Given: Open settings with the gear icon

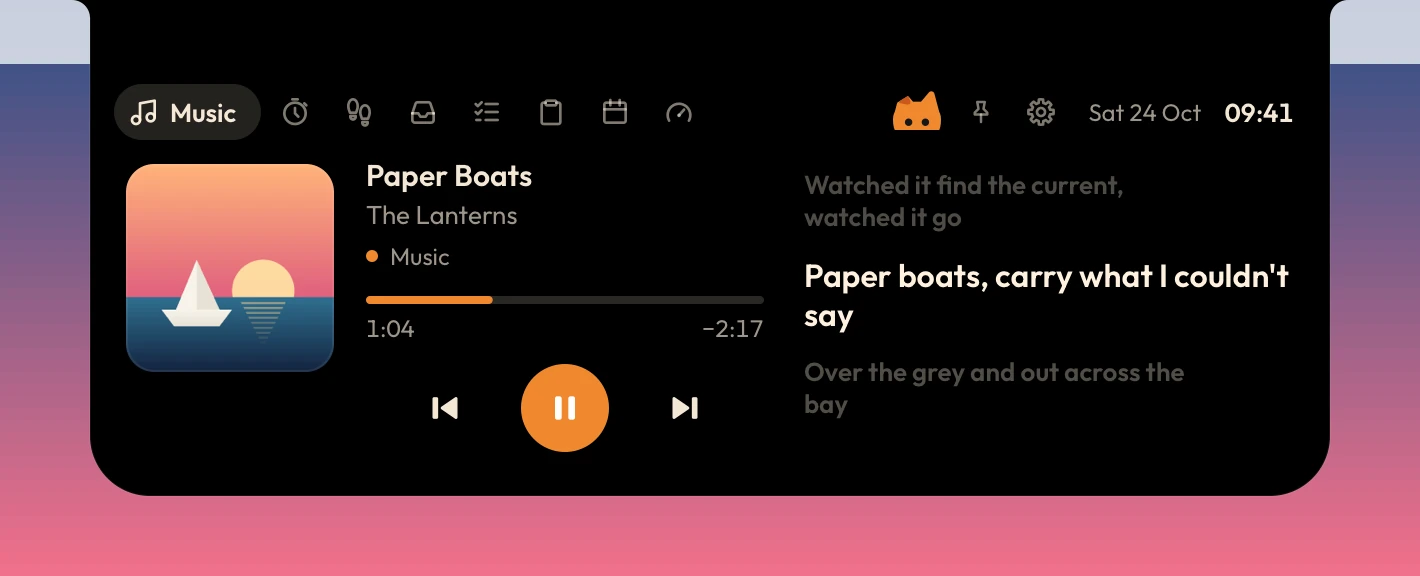Looking at the screenshot, I should (1041, 112).
